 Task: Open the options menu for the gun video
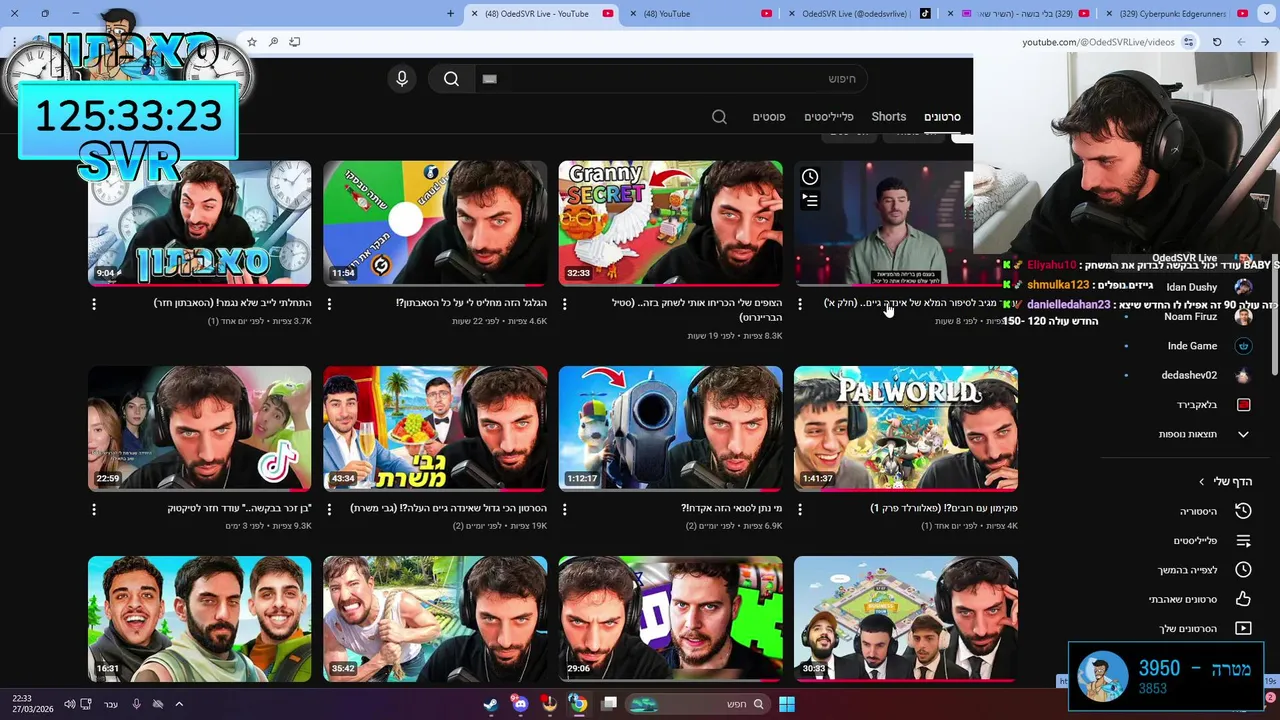[564, 509]
